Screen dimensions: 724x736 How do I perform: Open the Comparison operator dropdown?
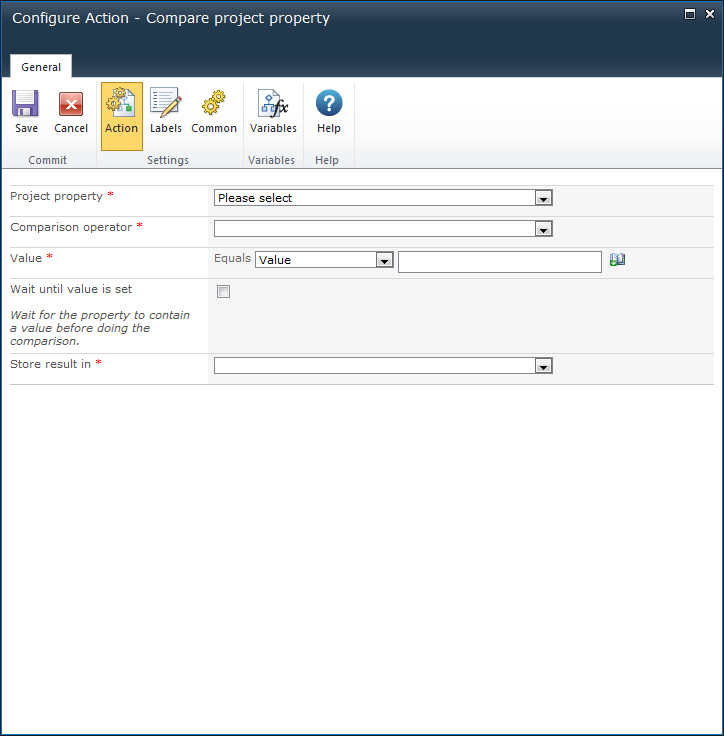pyautogui.click(x=383, y=229)
